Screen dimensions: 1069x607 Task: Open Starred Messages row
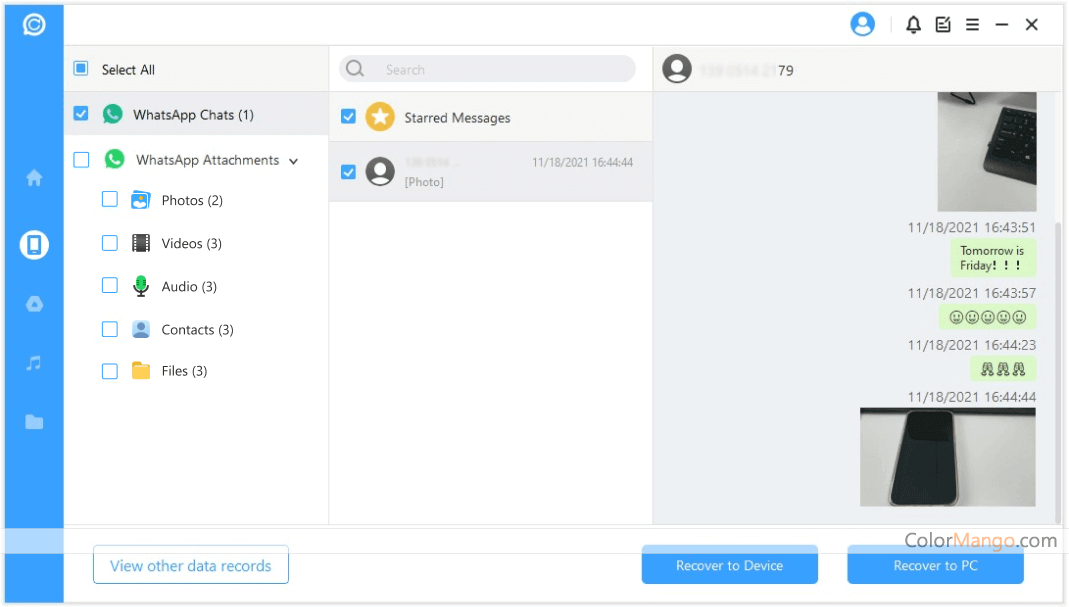click(491, 117)
